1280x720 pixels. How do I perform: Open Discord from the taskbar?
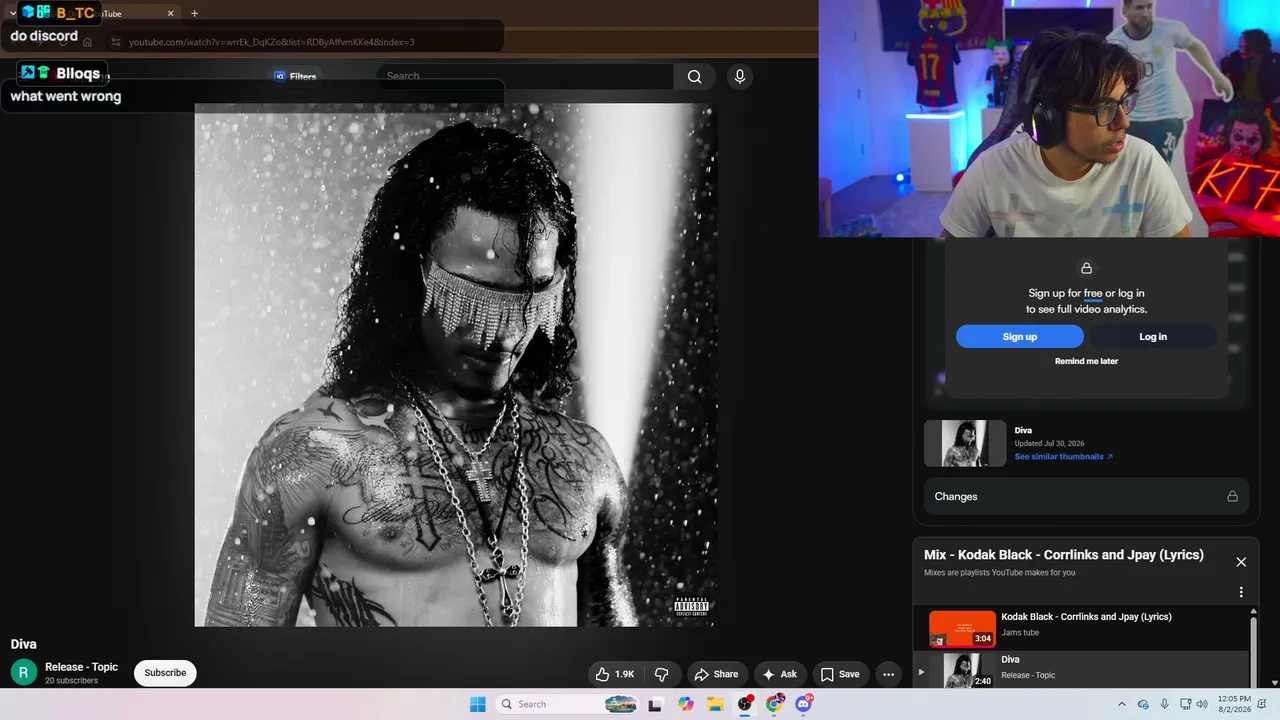pyautogui.click(x=803, y=704)
